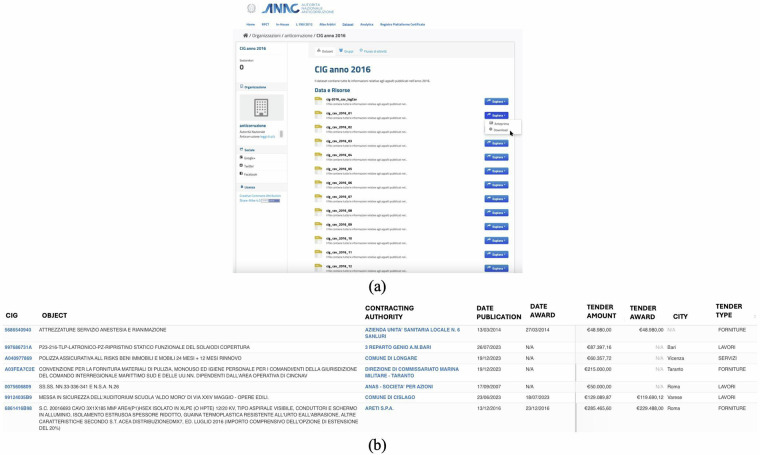Click the file icon for cig_csv_2016_06

(319, 184)
